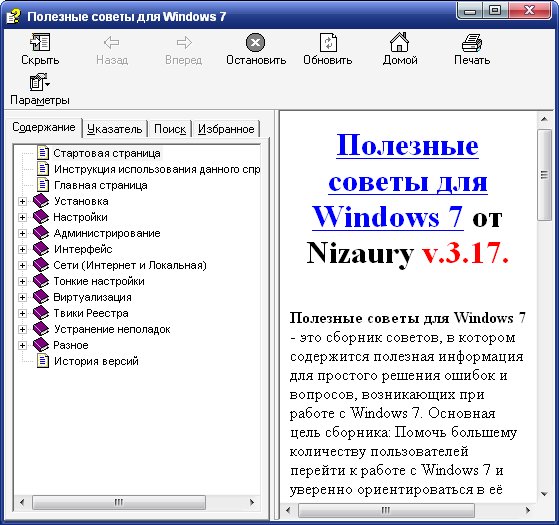The image size is (559, 525).
Task: Click the book icon for Твики Реестра
Action: coord(41,313)
